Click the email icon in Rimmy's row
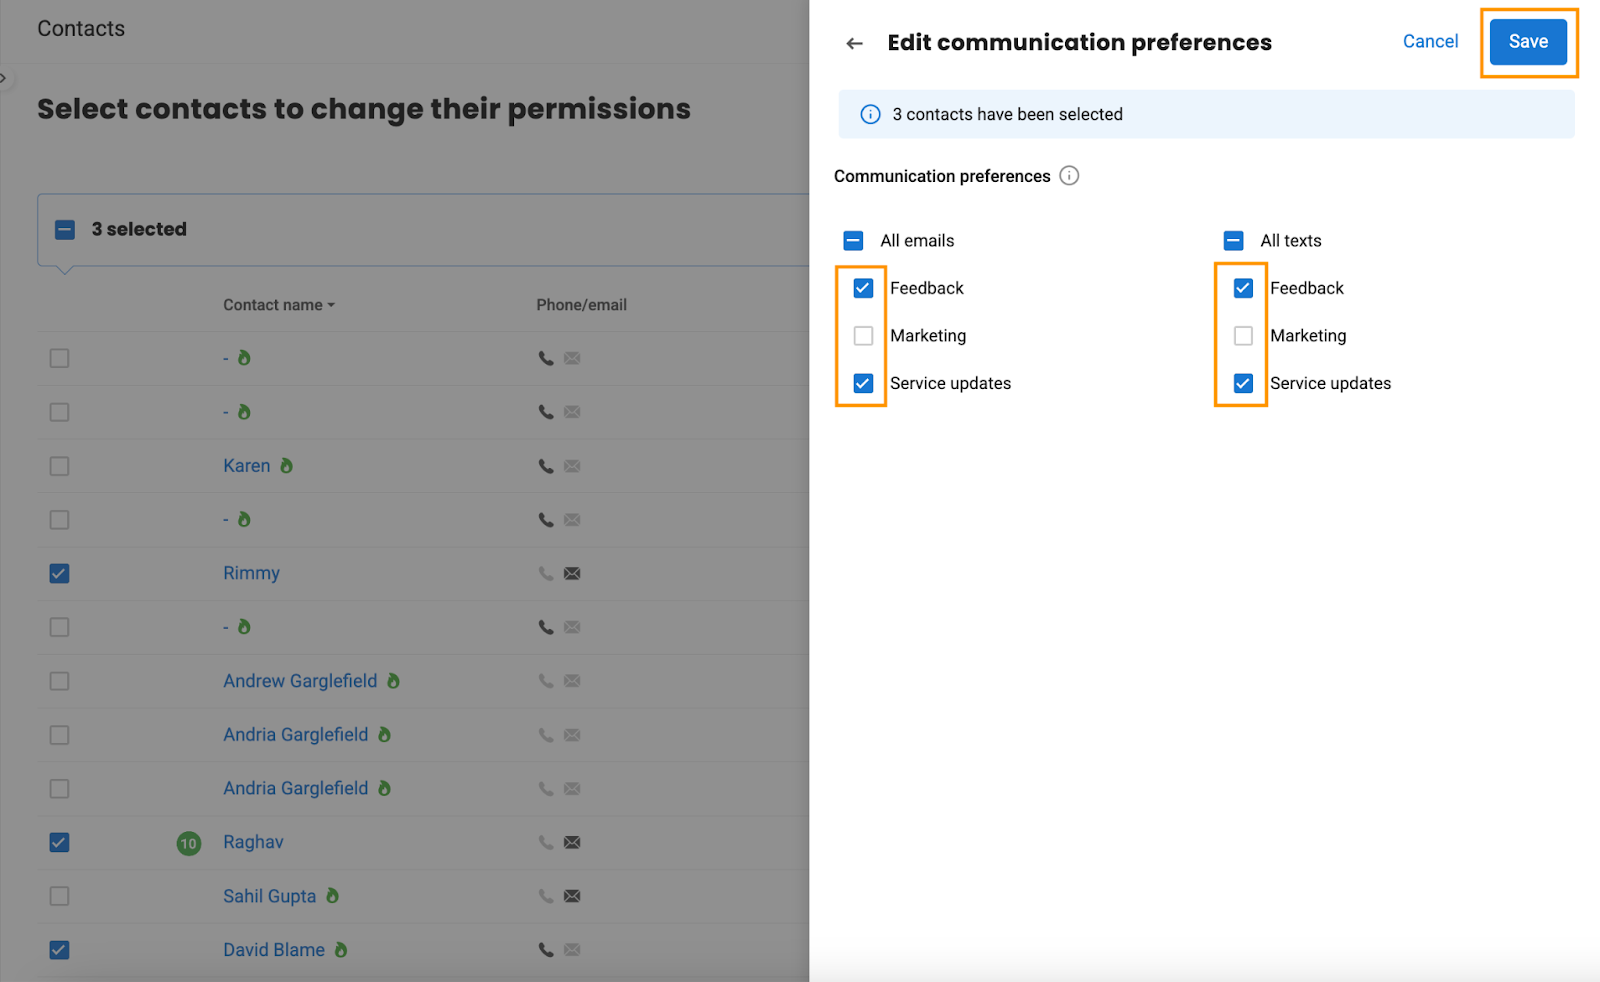This screenshot has height=982, width=1600. (x=572, y=573)
